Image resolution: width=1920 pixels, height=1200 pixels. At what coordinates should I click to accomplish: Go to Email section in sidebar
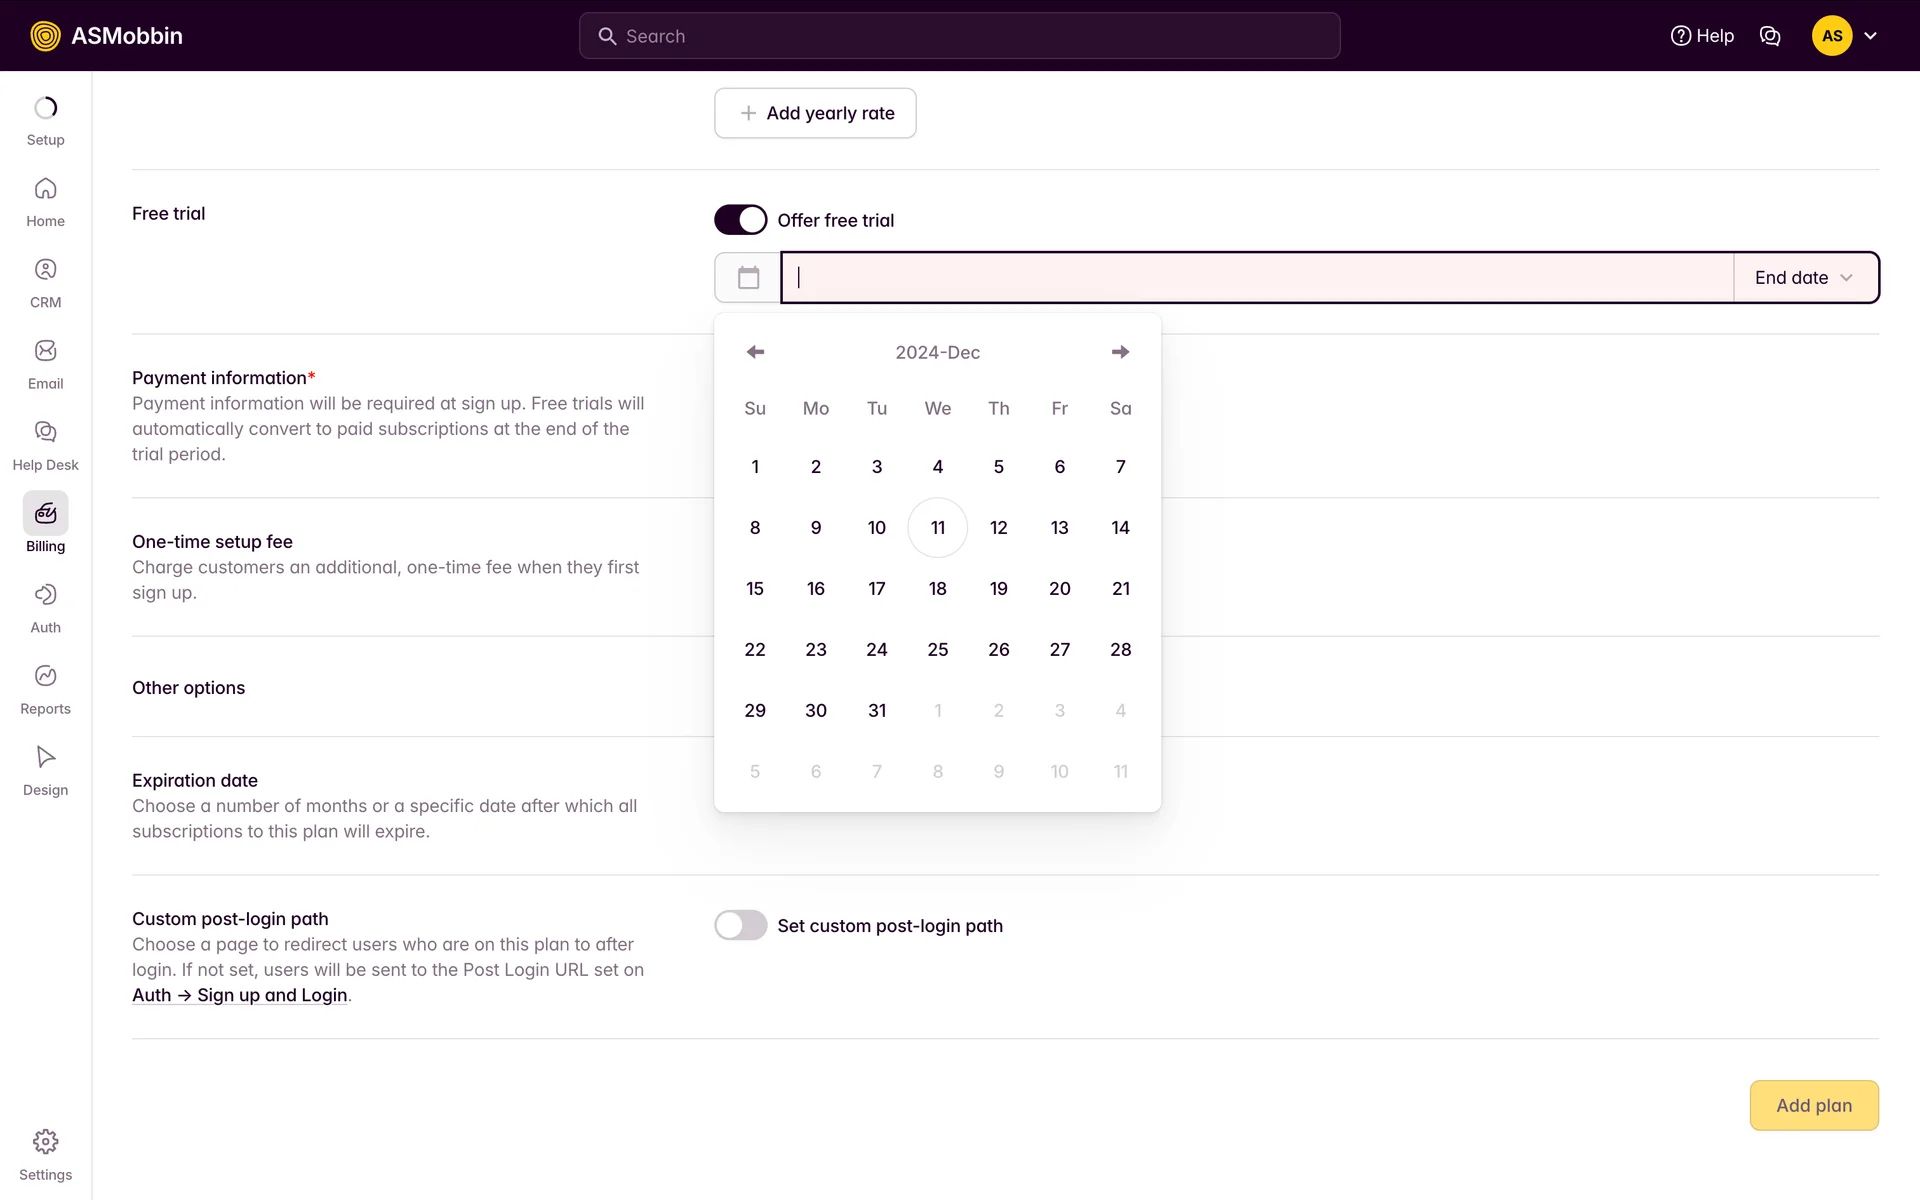(x=45, y=364)
